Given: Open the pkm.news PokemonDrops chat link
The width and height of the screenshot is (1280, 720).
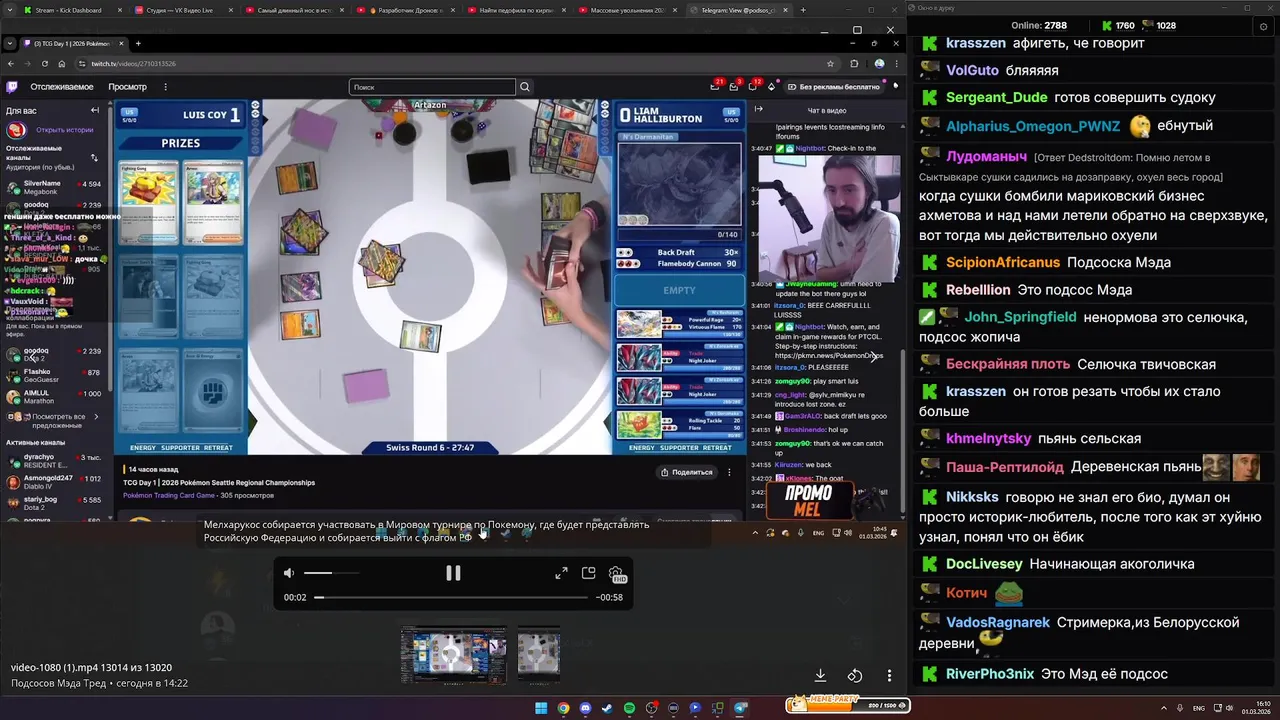Looking at the screenshot, I should 829,355.
